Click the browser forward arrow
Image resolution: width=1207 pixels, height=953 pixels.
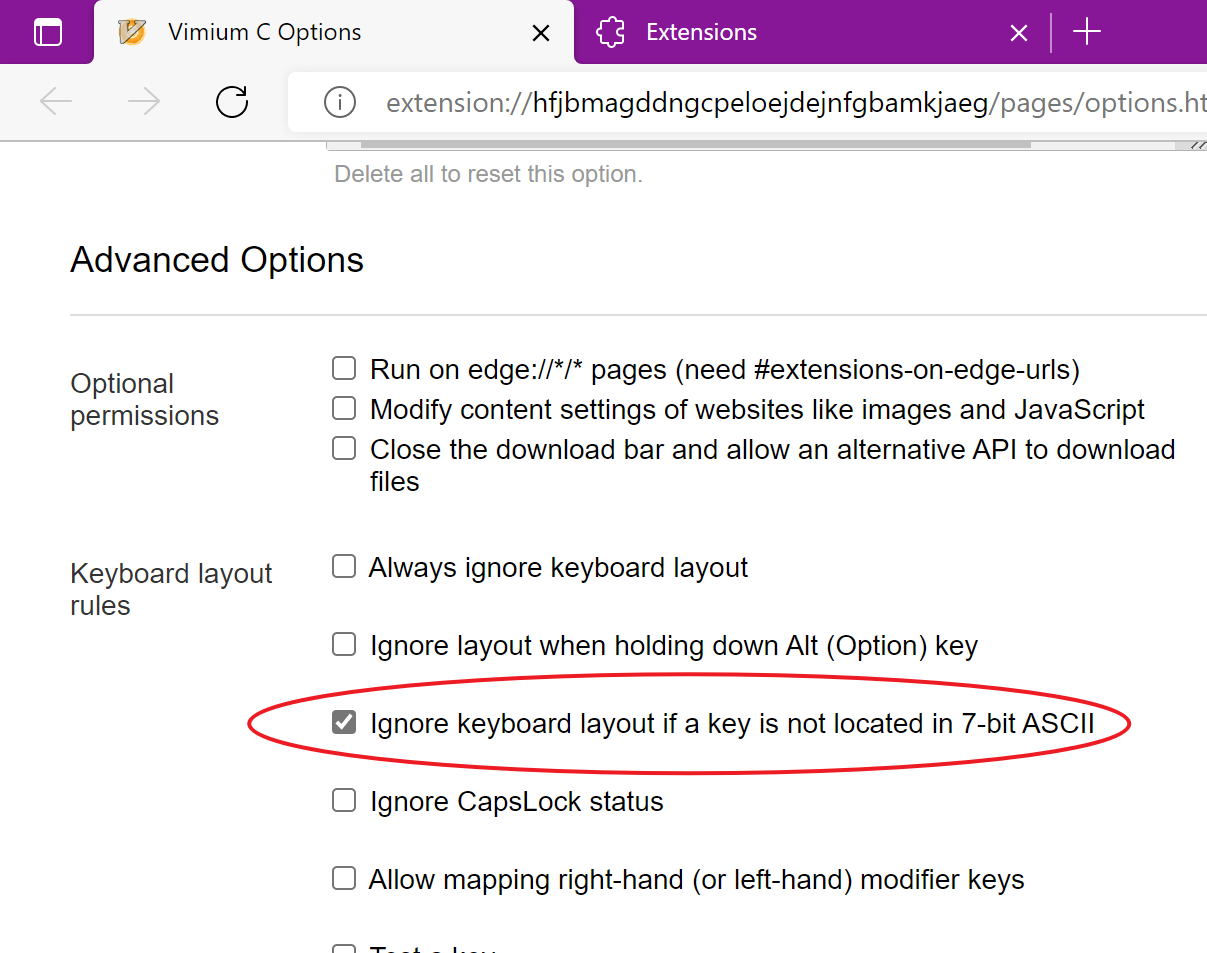click(144, 101)
